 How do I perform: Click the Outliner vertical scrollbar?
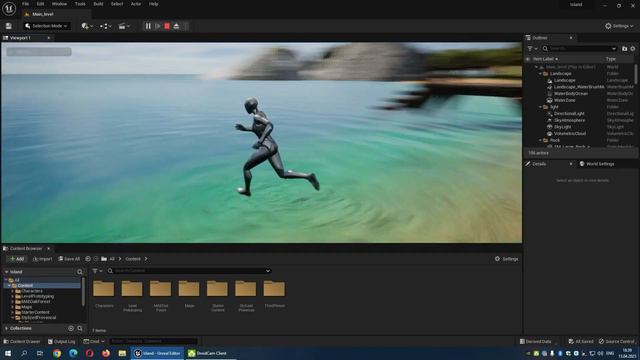coord(636,74)
